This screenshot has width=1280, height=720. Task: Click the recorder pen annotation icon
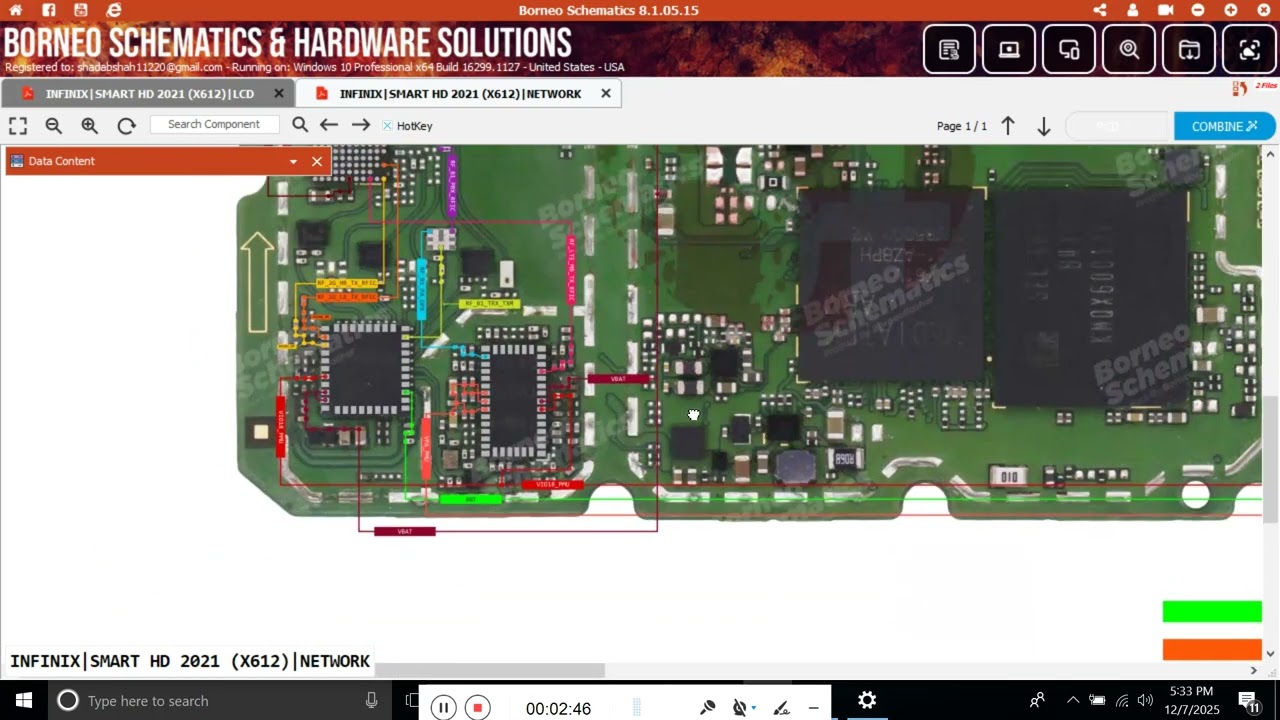(x=782, y=708)
